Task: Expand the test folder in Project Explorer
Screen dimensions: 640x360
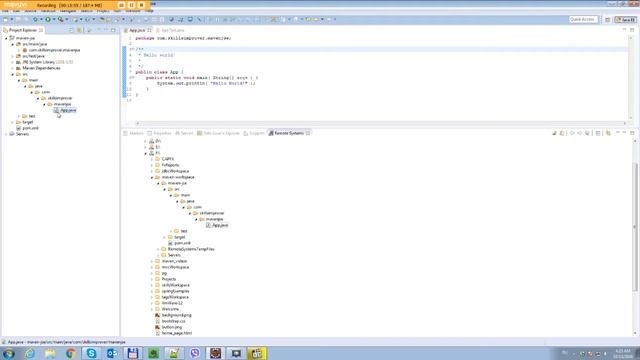Action: 19,116
